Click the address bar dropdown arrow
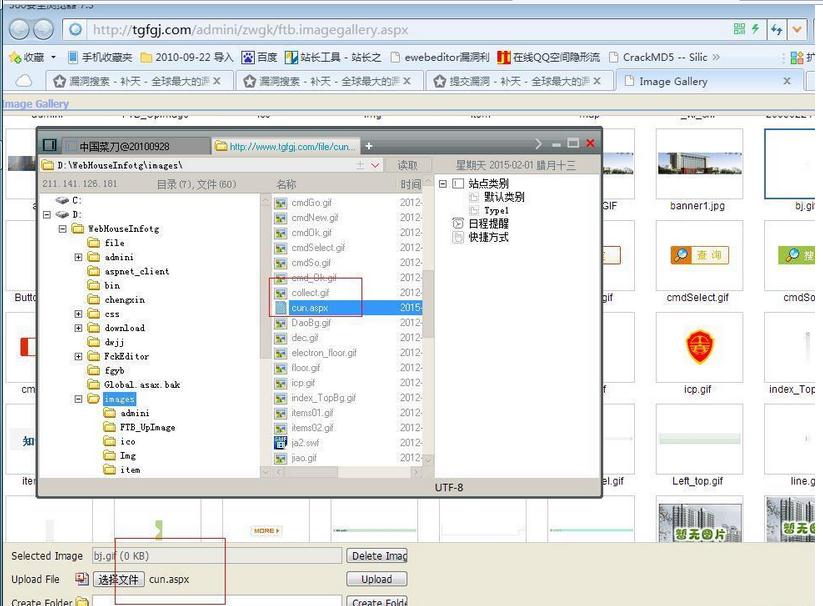The width and height of the screenshot is (823, 606). (797, 29)
